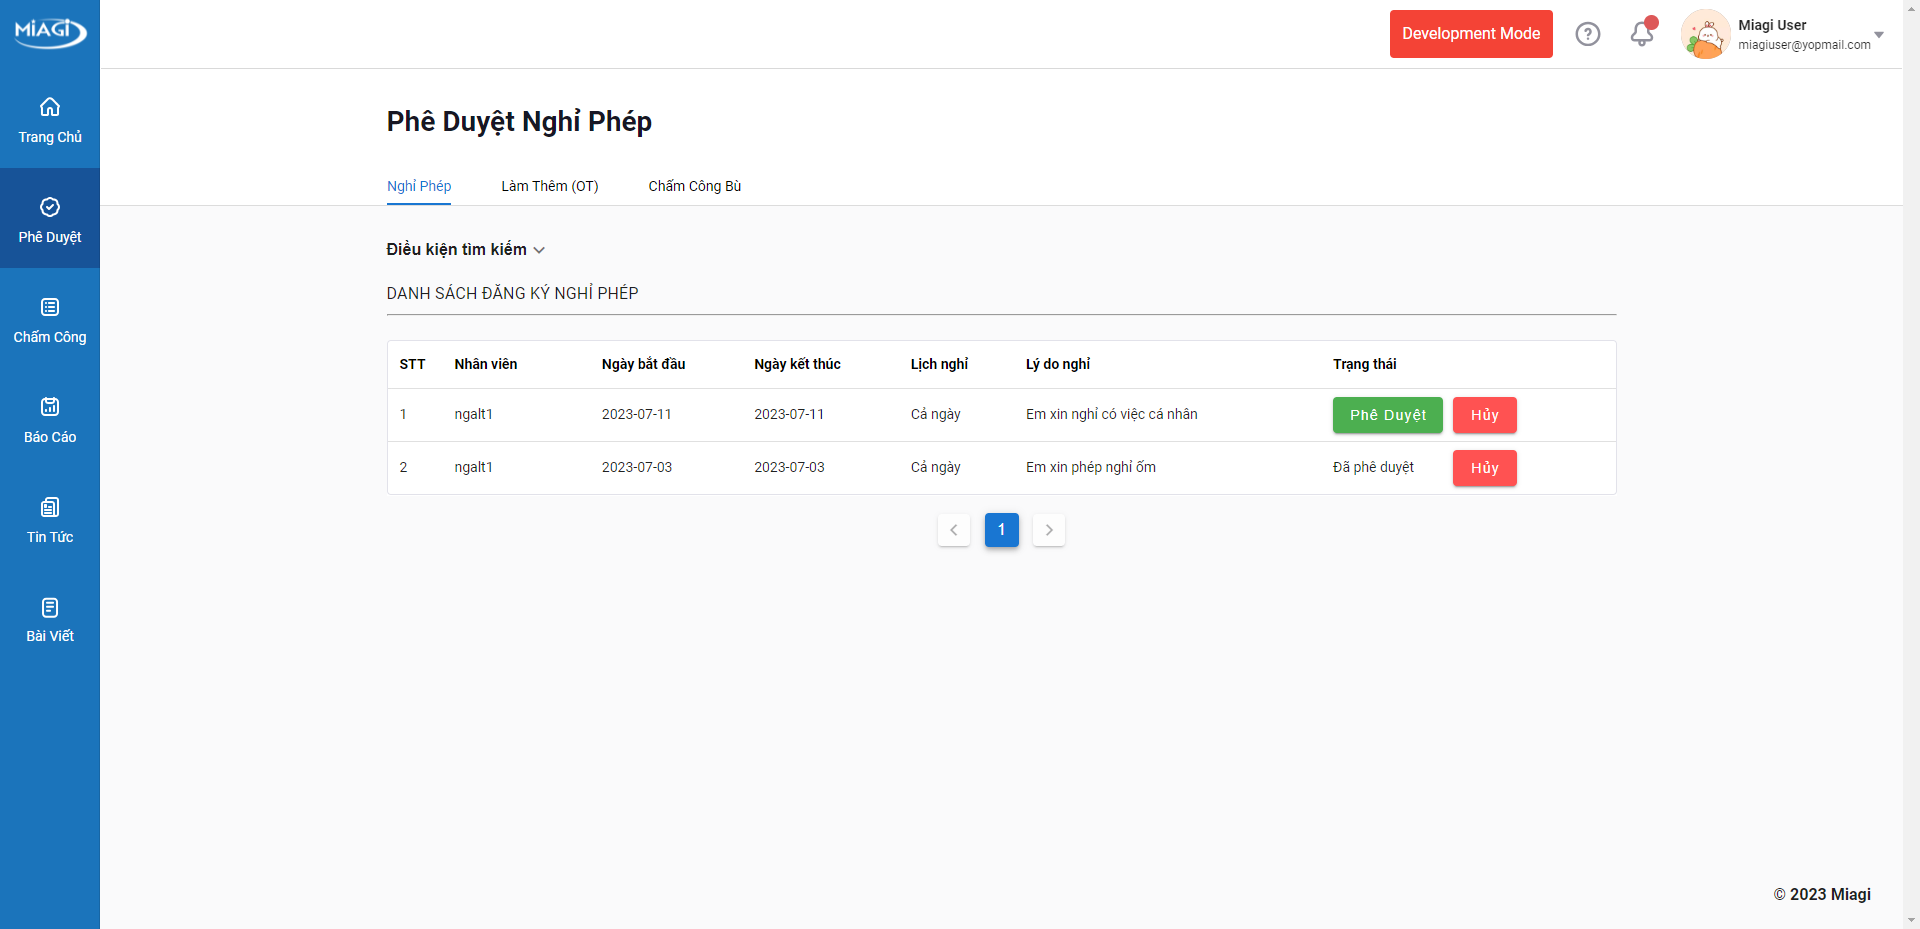The image size is (1920, 929).
Task: Go to next page arrow in pagination
Action: 1048,530
